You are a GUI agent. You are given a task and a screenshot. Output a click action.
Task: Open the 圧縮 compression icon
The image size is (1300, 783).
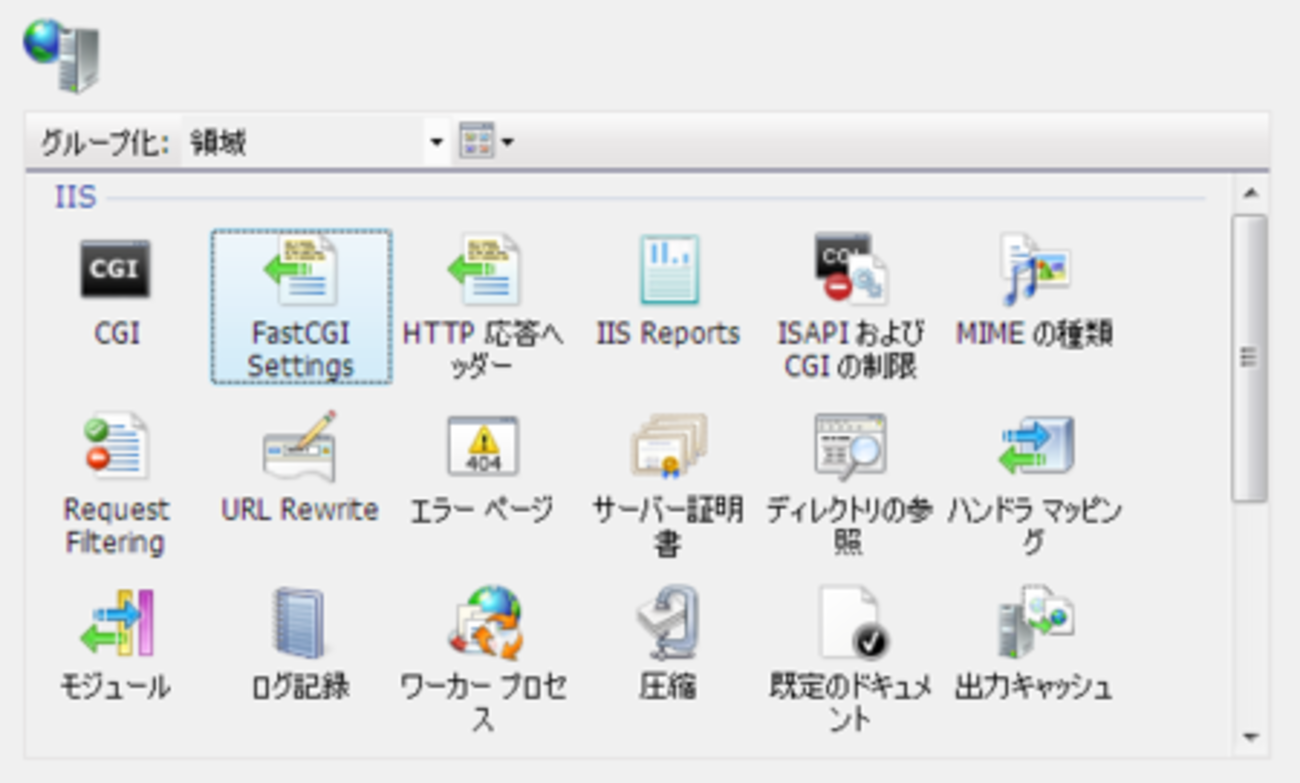pos(668,622)
